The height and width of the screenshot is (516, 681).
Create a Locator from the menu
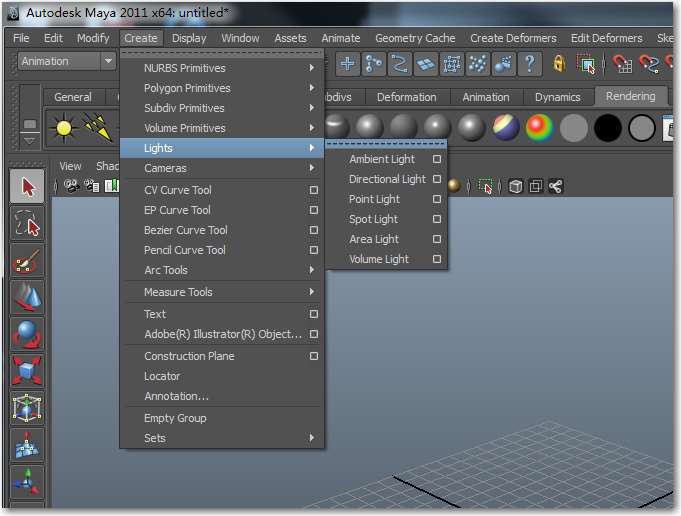(x=162, y=376)
